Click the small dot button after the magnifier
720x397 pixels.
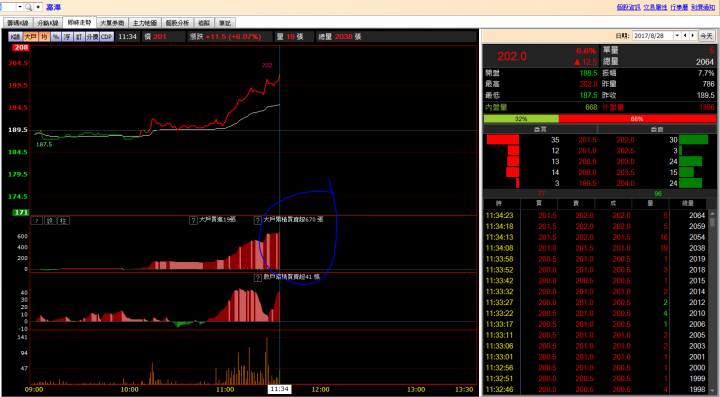tap(38, 7)
